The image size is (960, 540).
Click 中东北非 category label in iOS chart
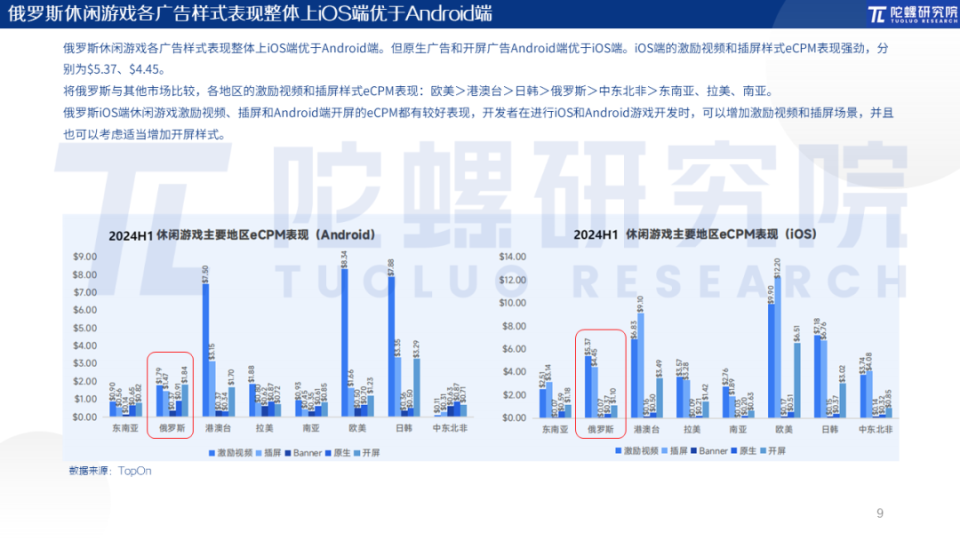876,429
